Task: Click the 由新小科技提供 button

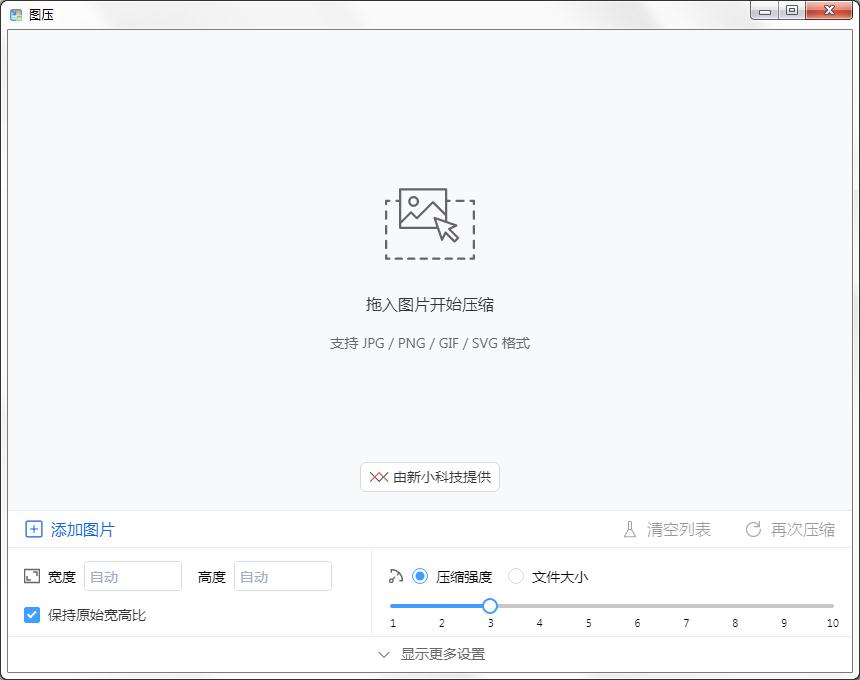Action: click(429, 477)
